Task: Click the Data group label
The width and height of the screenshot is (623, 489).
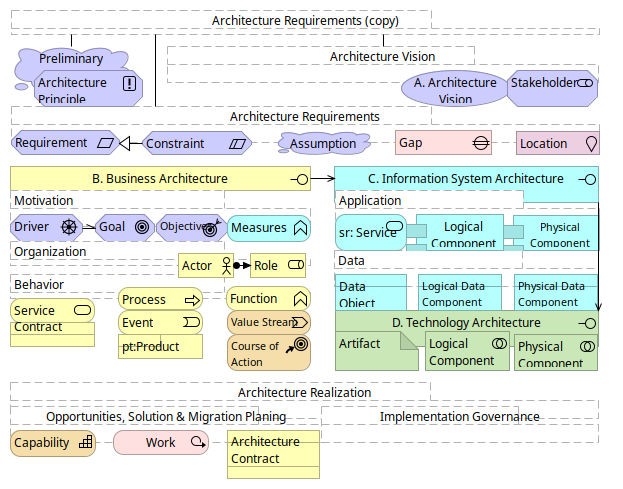Action: click(351, 261)
